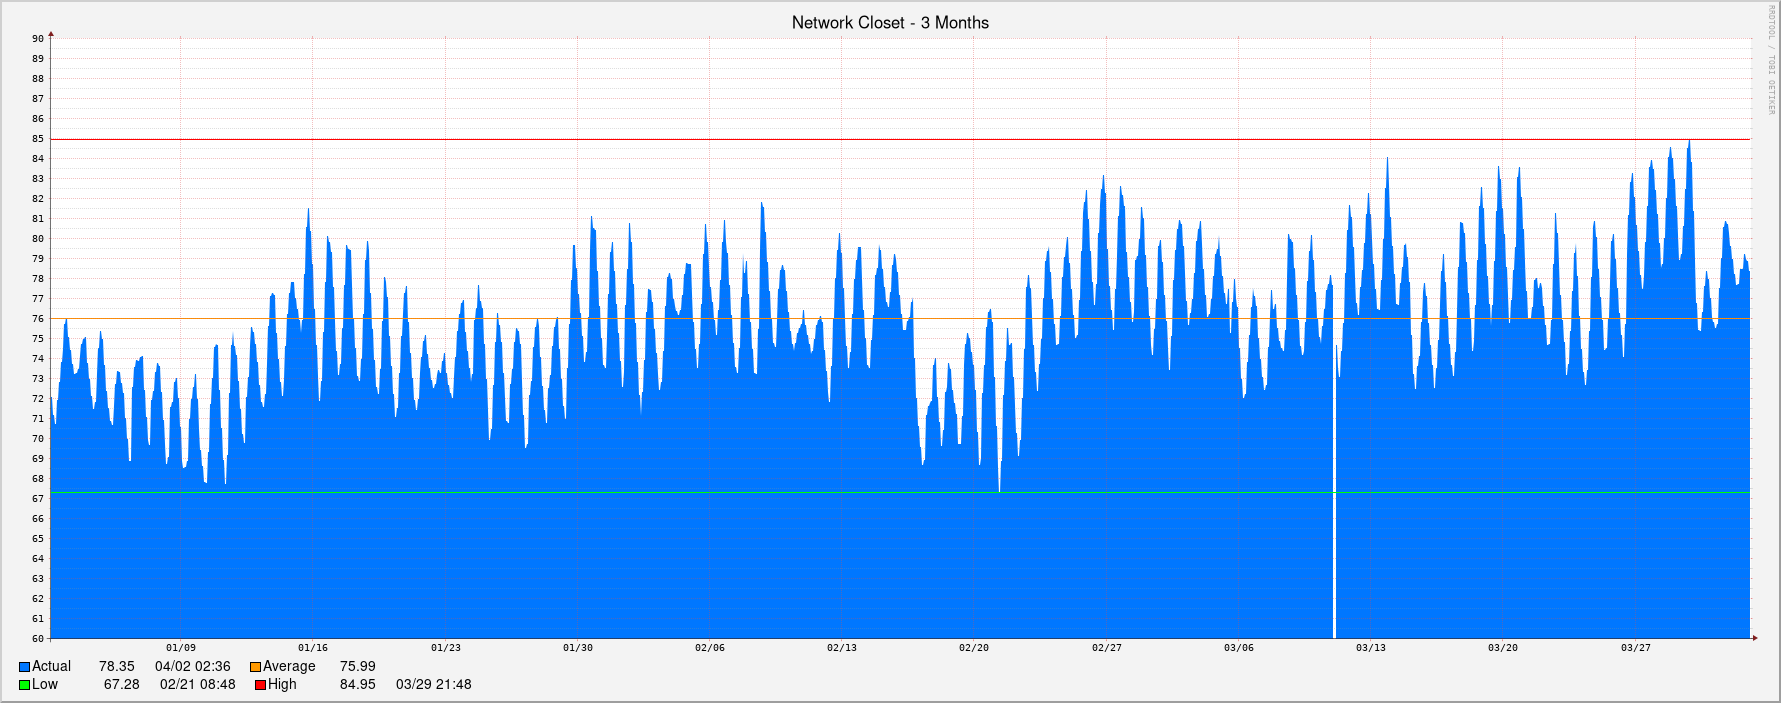
Task: Click the Average value 75.99 in the legend
Action: coord(357,667)
